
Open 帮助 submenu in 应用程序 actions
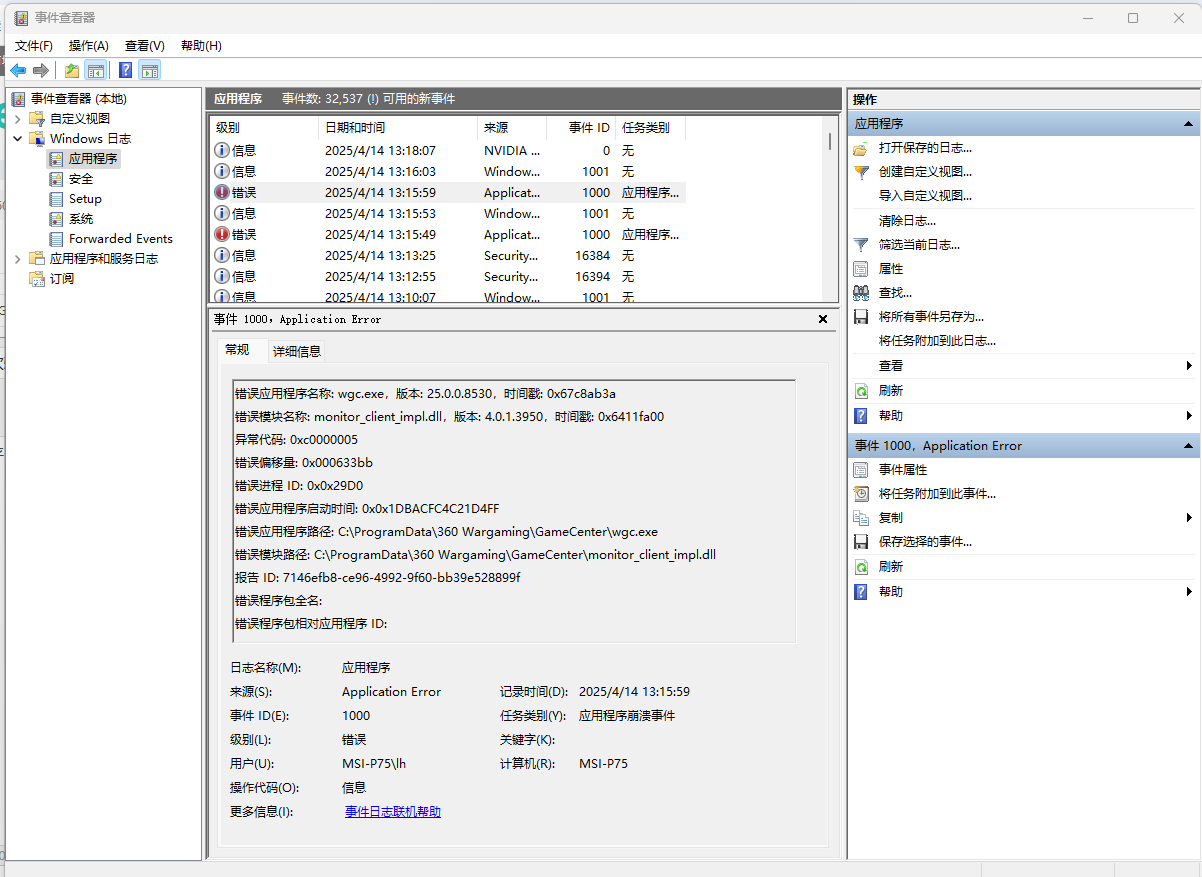click(x=1189, y=415)
